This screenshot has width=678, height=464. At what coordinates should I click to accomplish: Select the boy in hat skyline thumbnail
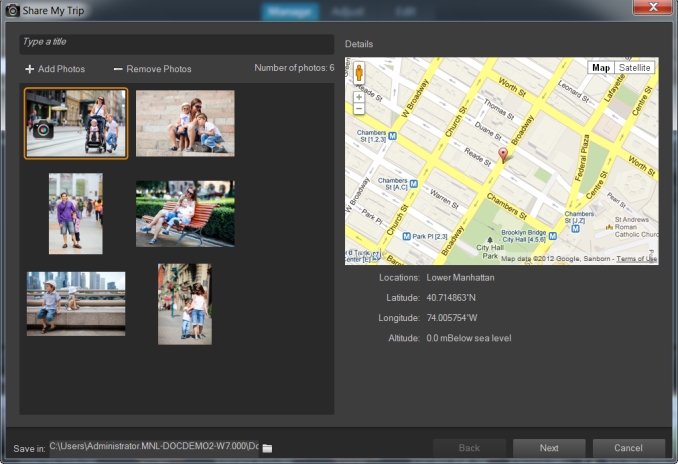point(76,303)
